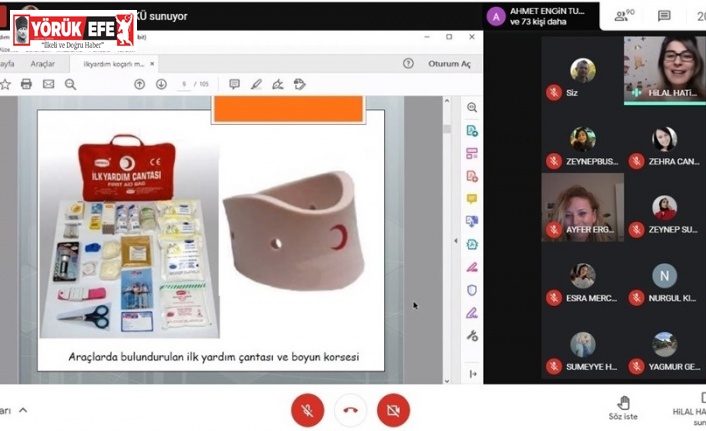Screen dimensions: 706x431
Task: Click the slide caption text about boyun korsesi
Action: (214, 357)
